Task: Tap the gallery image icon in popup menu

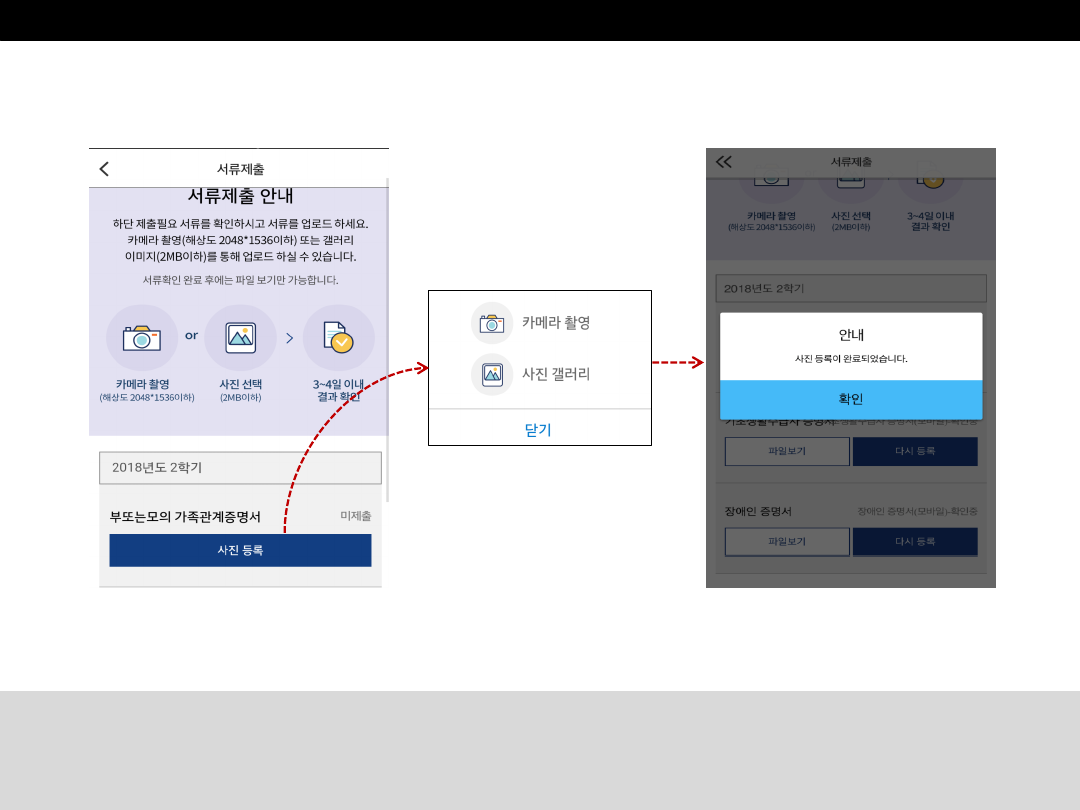Action: click(x=491, y=374)
